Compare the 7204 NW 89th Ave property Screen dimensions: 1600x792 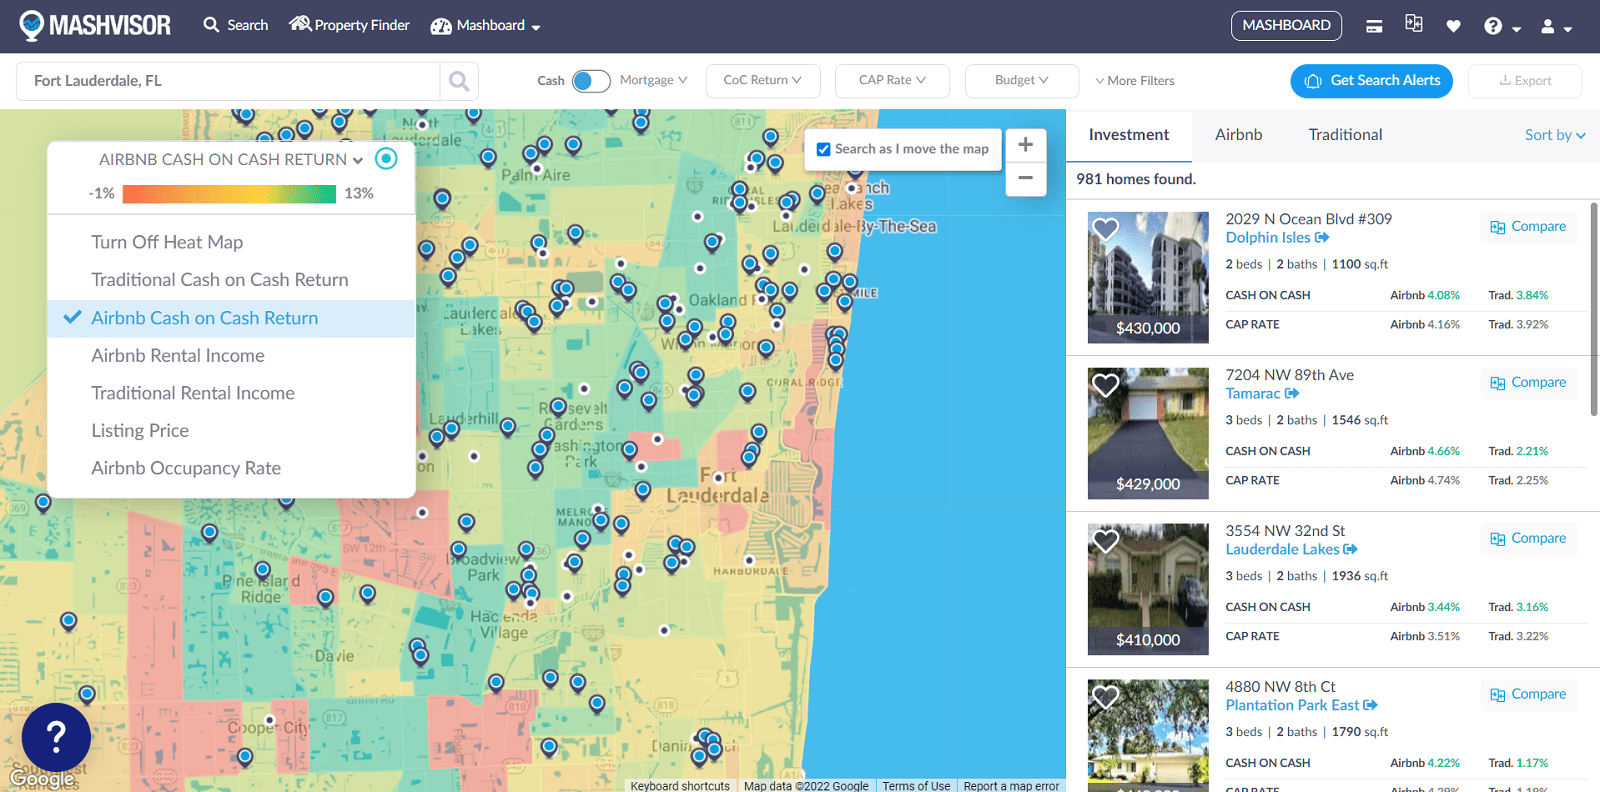coord(1529,383)
